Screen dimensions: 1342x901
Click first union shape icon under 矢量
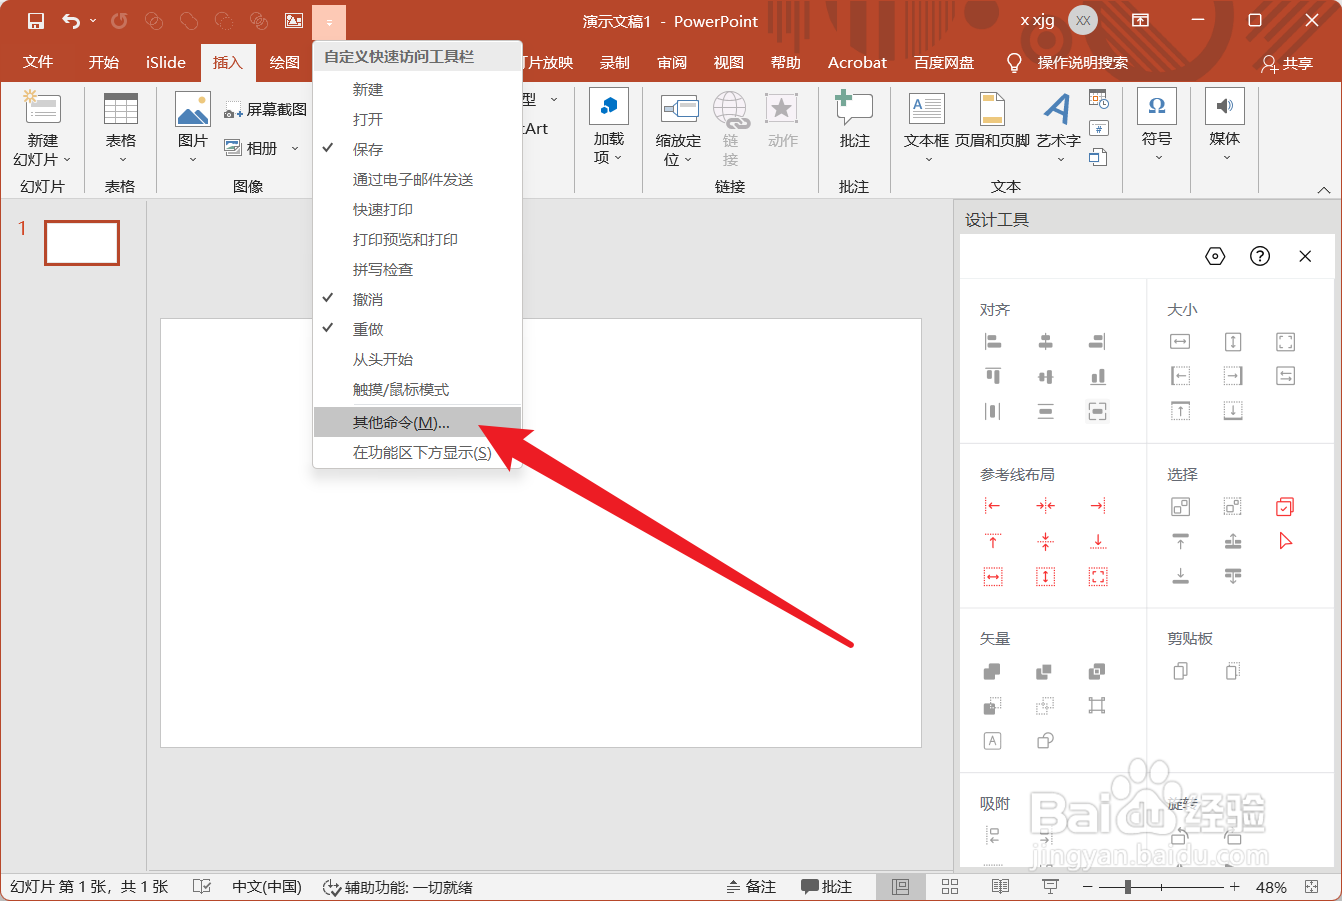tap(992, 671)
